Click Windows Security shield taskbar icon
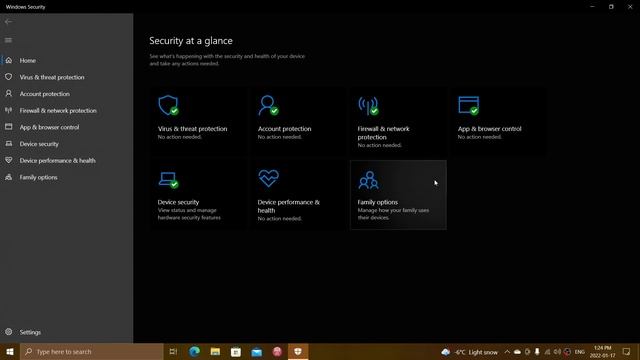This screenshot has height=360, width=640. tap(298, 351)
